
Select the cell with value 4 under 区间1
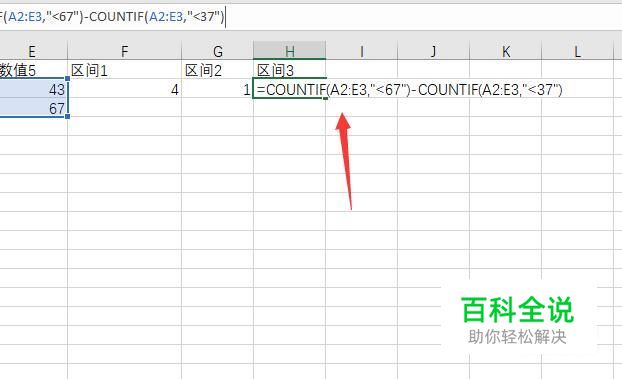tap(125, 89)
